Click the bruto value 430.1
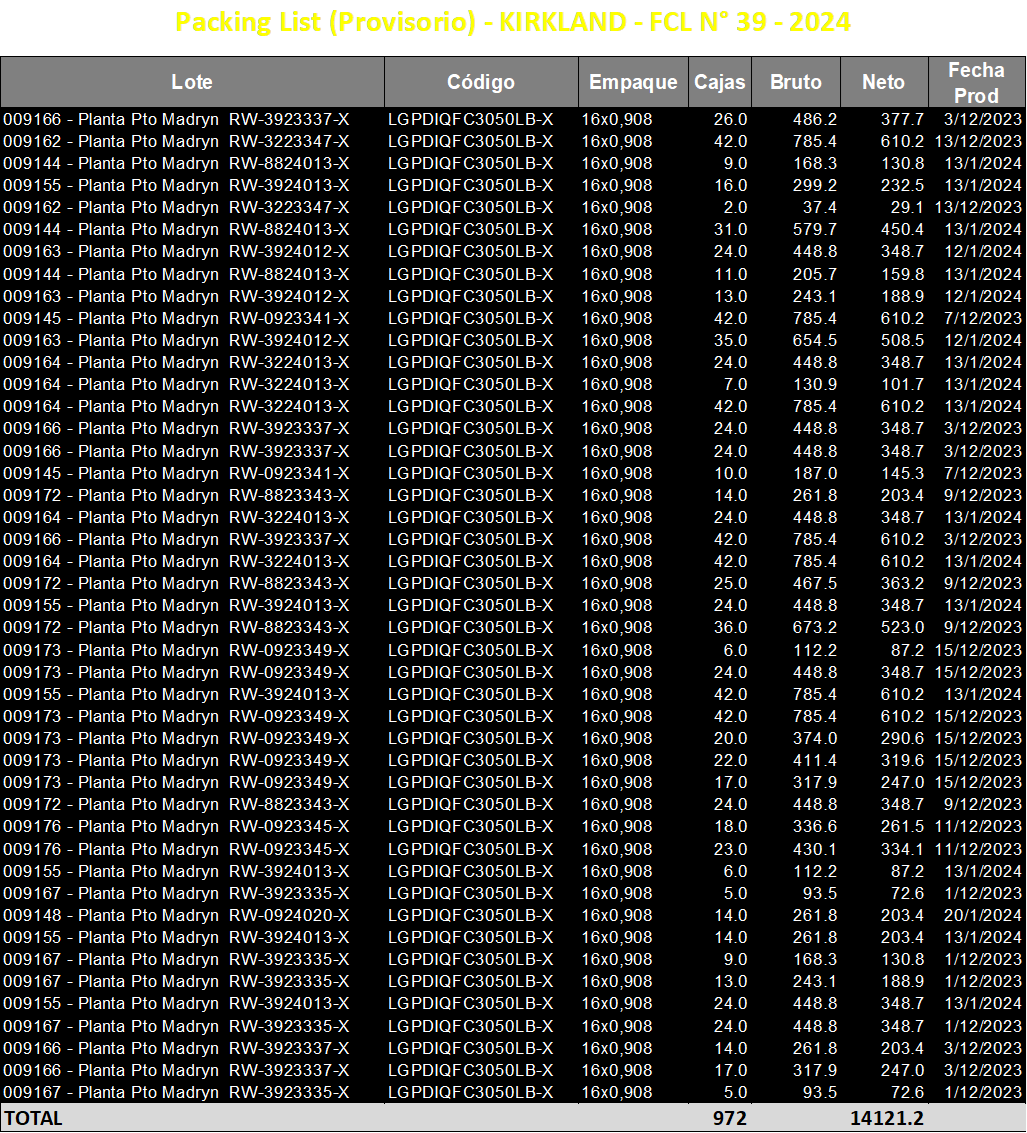1027x1133 pixels. (x=815, y=849)
